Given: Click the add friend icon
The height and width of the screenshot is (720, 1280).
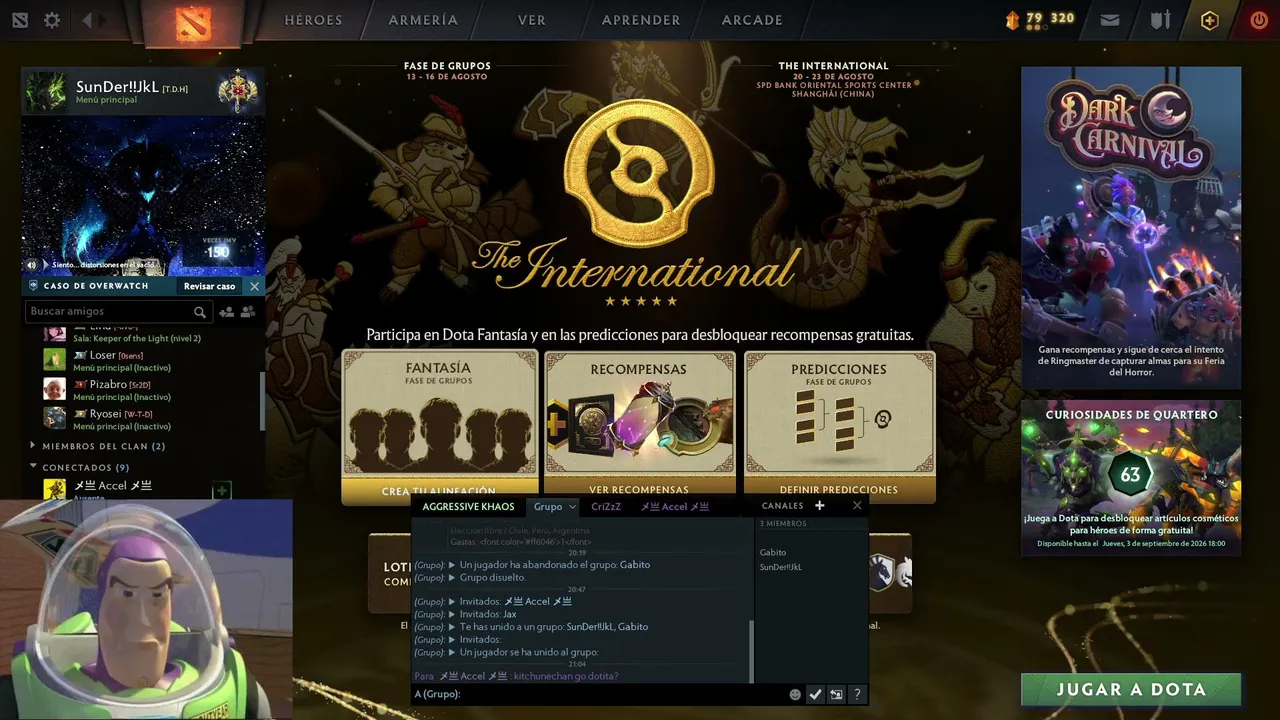Looking at the screenshot, I should click(226, 312).
